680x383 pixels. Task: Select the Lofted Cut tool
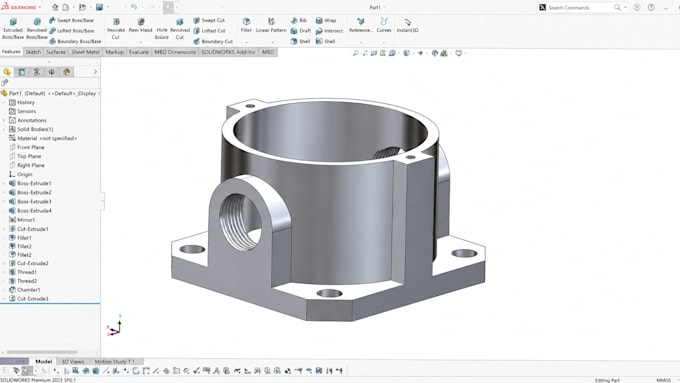coord(209,31)
